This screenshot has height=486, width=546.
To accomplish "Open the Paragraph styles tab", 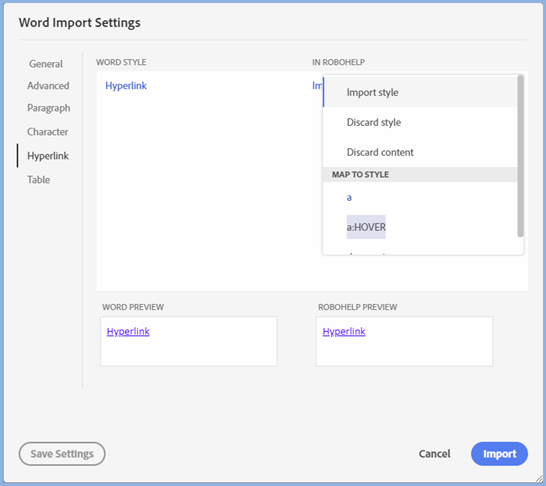I will tap(49, 108).
